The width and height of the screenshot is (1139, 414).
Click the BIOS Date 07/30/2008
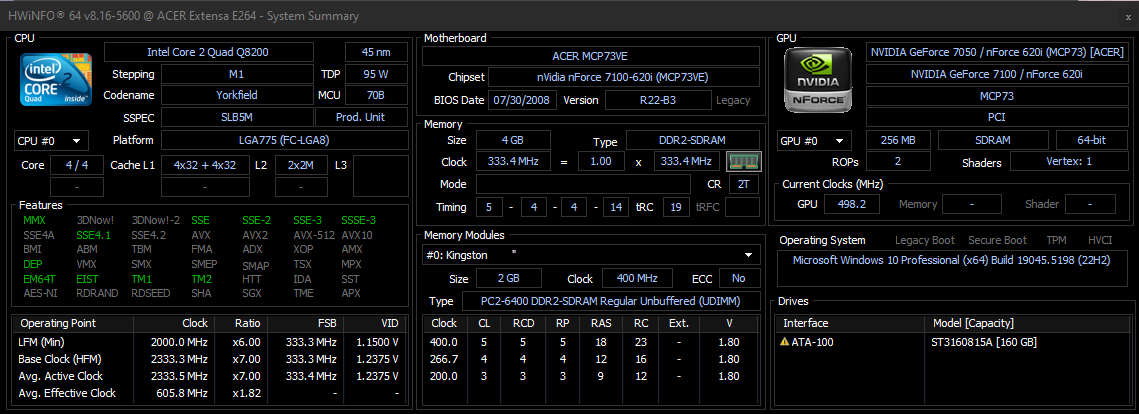pos(522,100)
